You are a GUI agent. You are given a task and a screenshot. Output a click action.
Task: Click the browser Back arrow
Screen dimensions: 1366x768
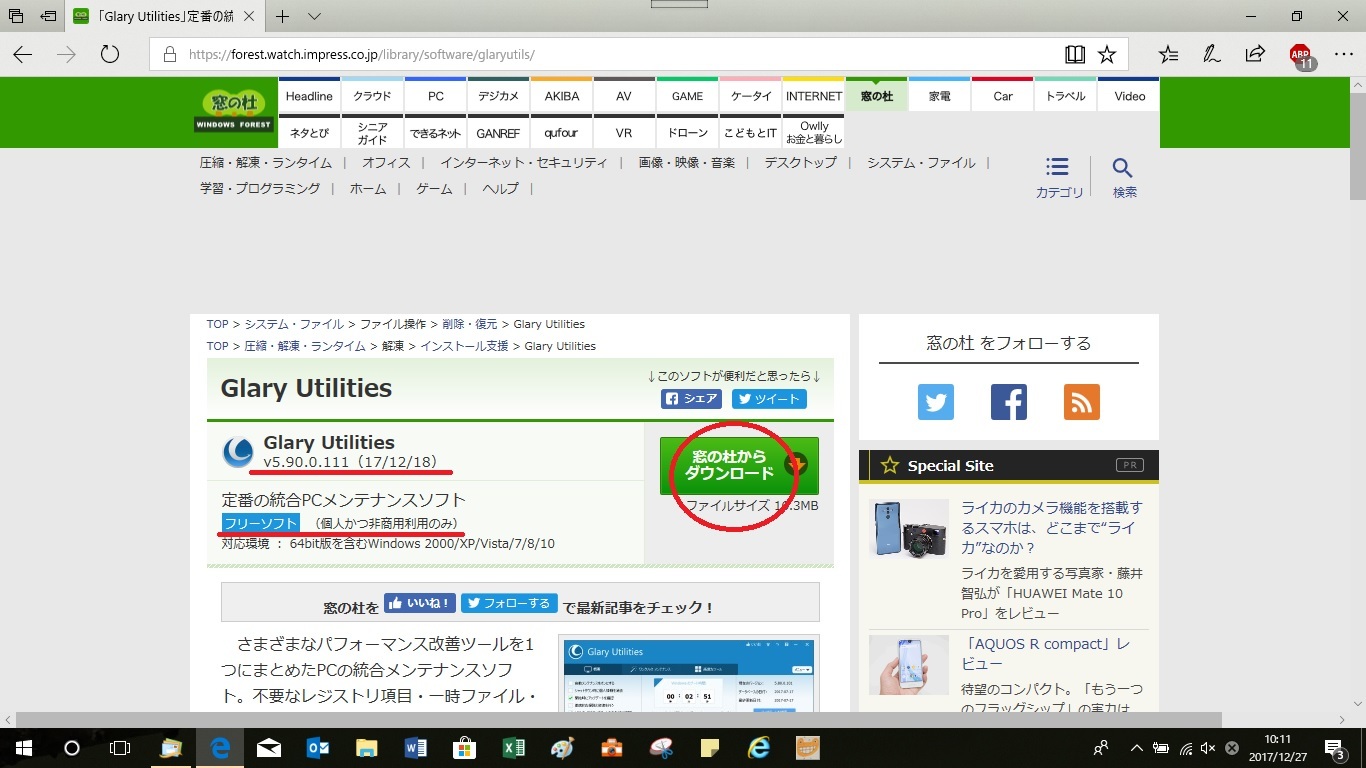(x=22, y=54)
